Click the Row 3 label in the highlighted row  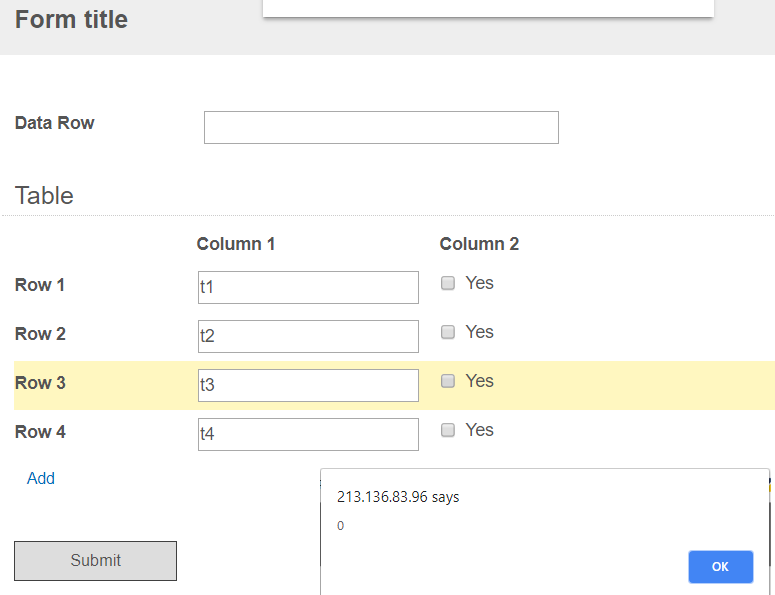[x=40, y=383]
